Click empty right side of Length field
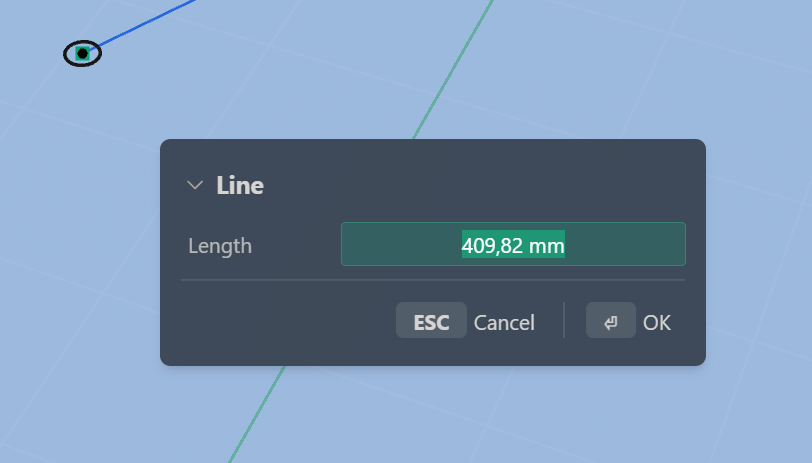 coord(624,244)
